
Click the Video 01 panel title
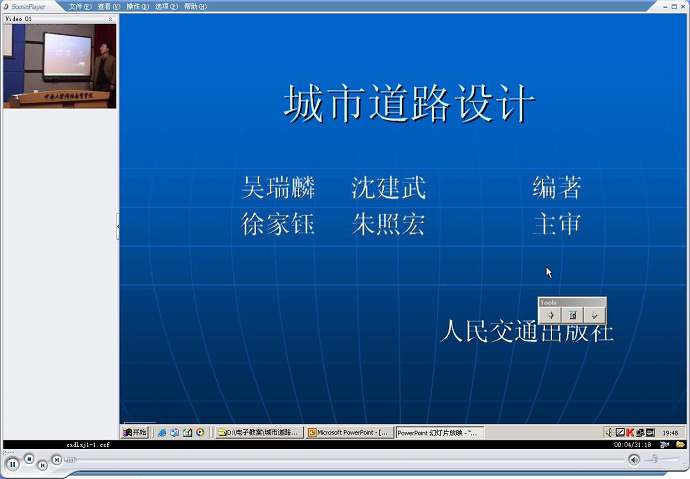pyautogui.click(x=18, y=19)
